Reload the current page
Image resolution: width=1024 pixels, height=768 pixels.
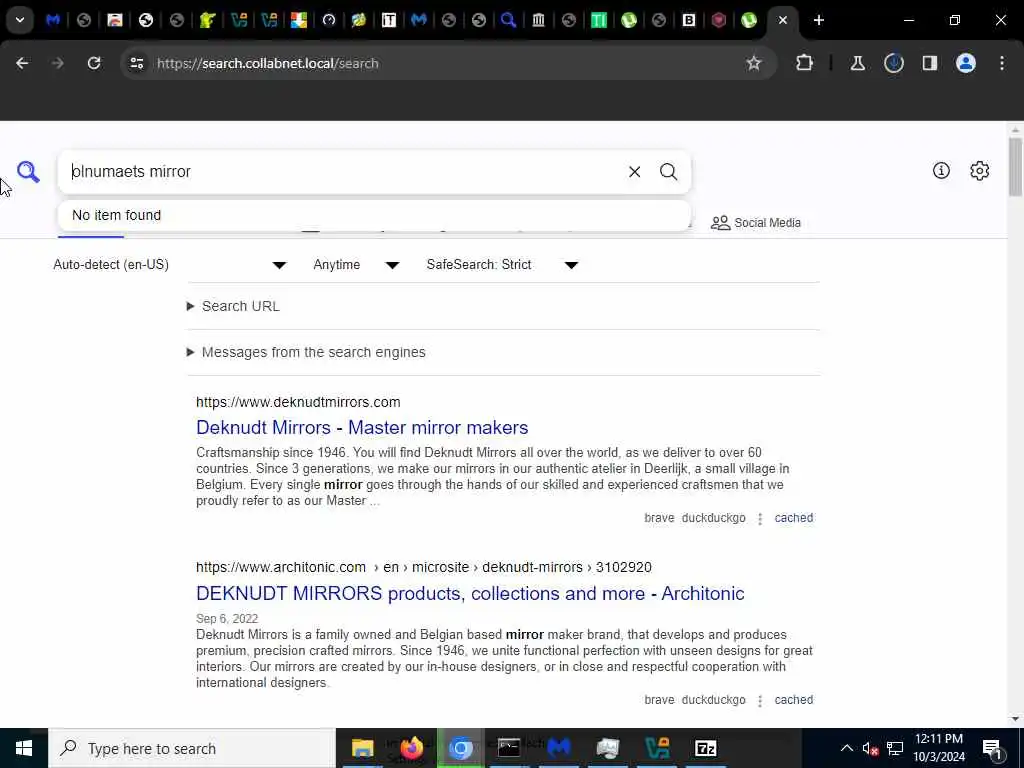[x=94, y=63]
